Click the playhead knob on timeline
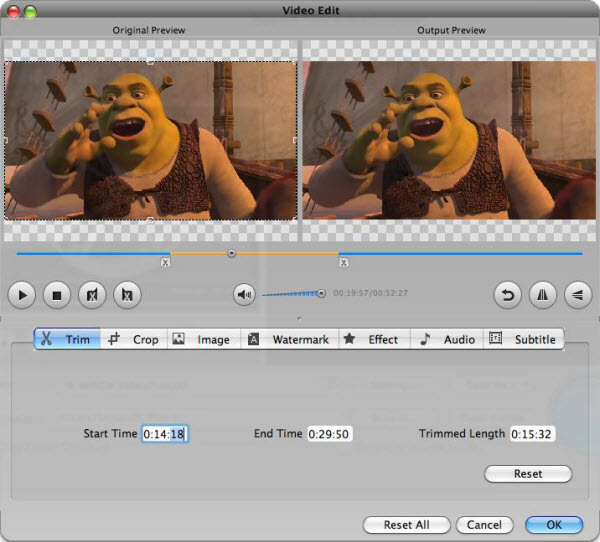This screenshot has height=542, width=600. (231, 253)
